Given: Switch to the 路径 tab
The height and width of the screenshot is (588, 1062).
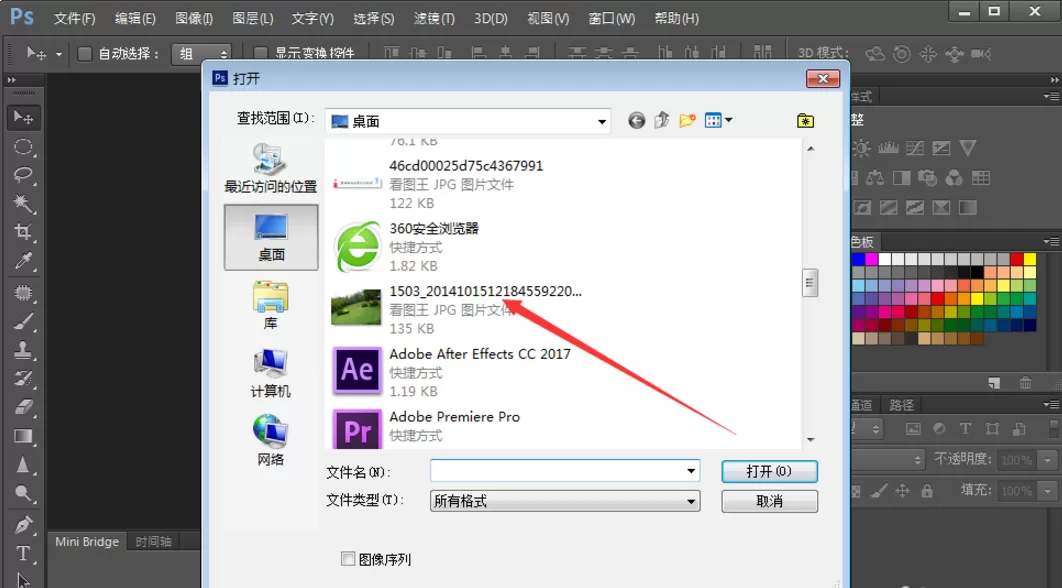Looking at the screenshot, I should (x=901, y=405).
